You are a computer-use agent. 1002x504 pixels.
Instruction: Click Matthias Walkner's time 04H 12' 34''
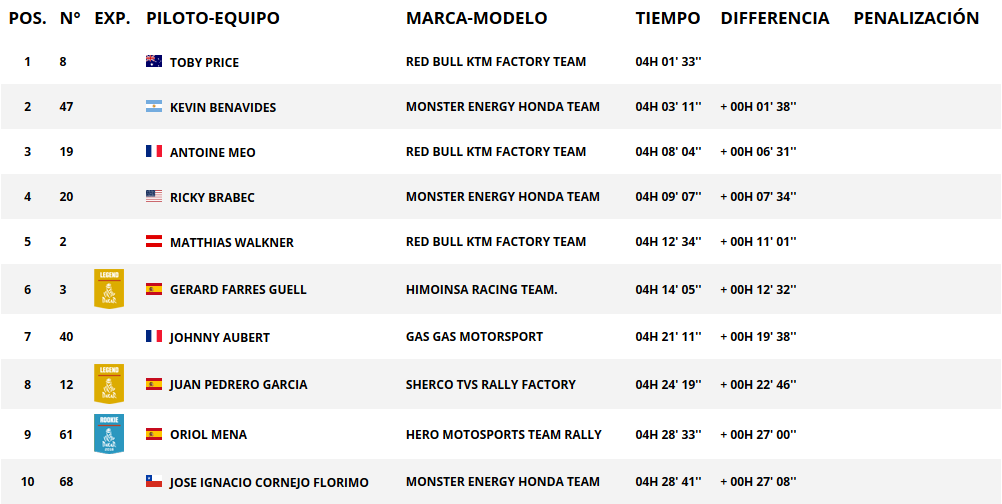click(x=668, y=241)
